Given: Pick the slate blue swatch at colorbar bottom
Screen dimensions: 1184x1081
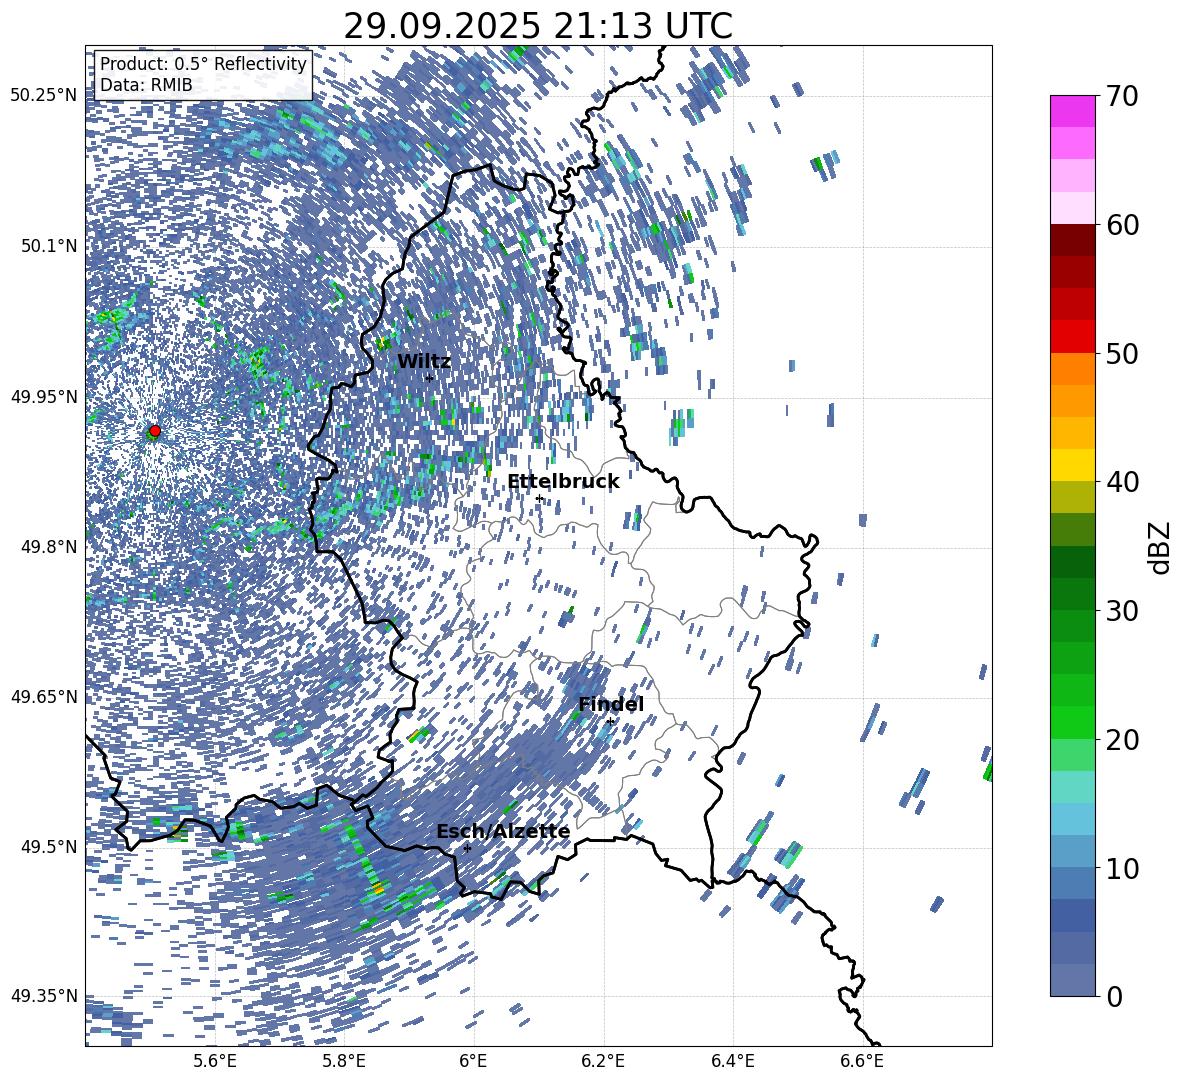Looking at the screenshot, I should 1072,980.
